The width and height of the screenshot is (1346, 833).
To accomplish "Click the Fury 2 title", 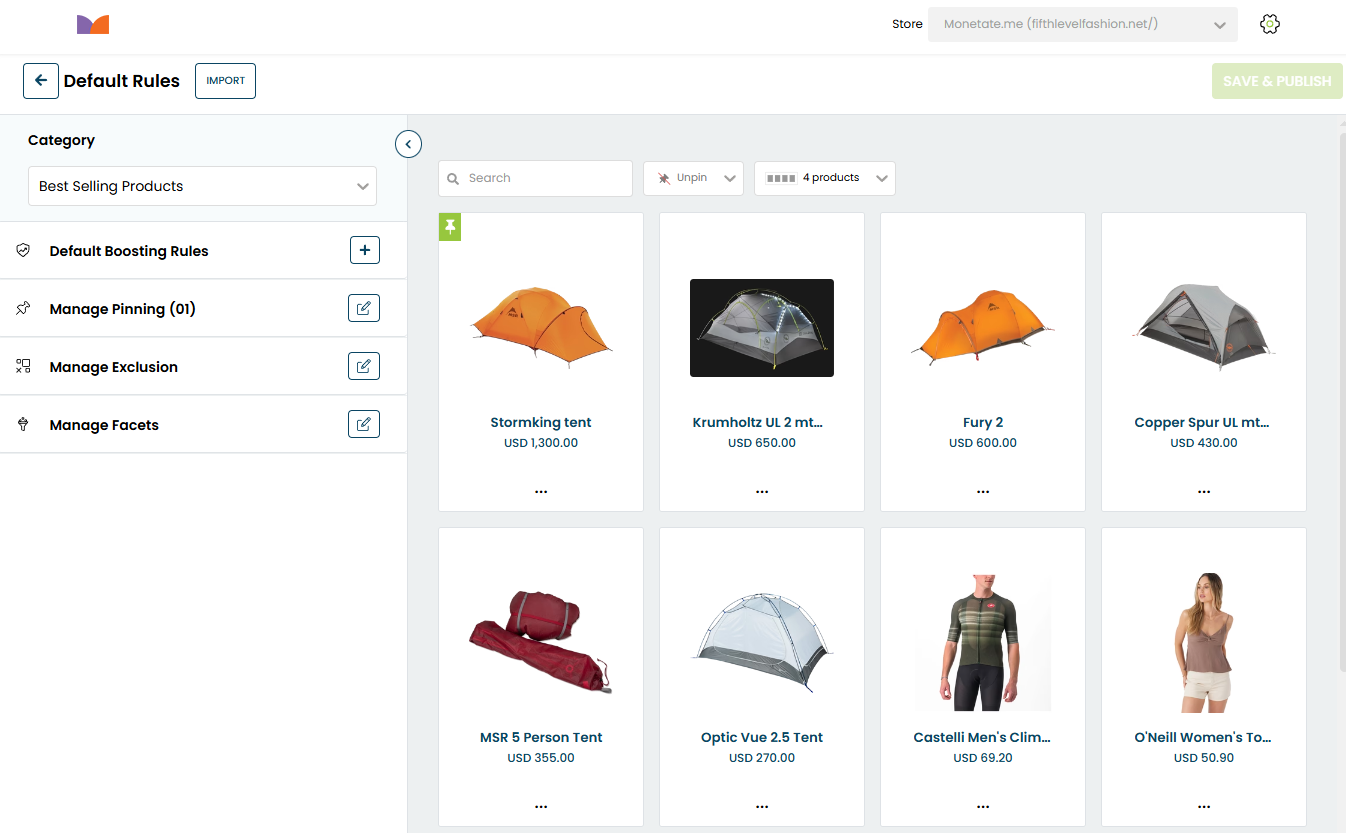I will [x=983, y=422].
